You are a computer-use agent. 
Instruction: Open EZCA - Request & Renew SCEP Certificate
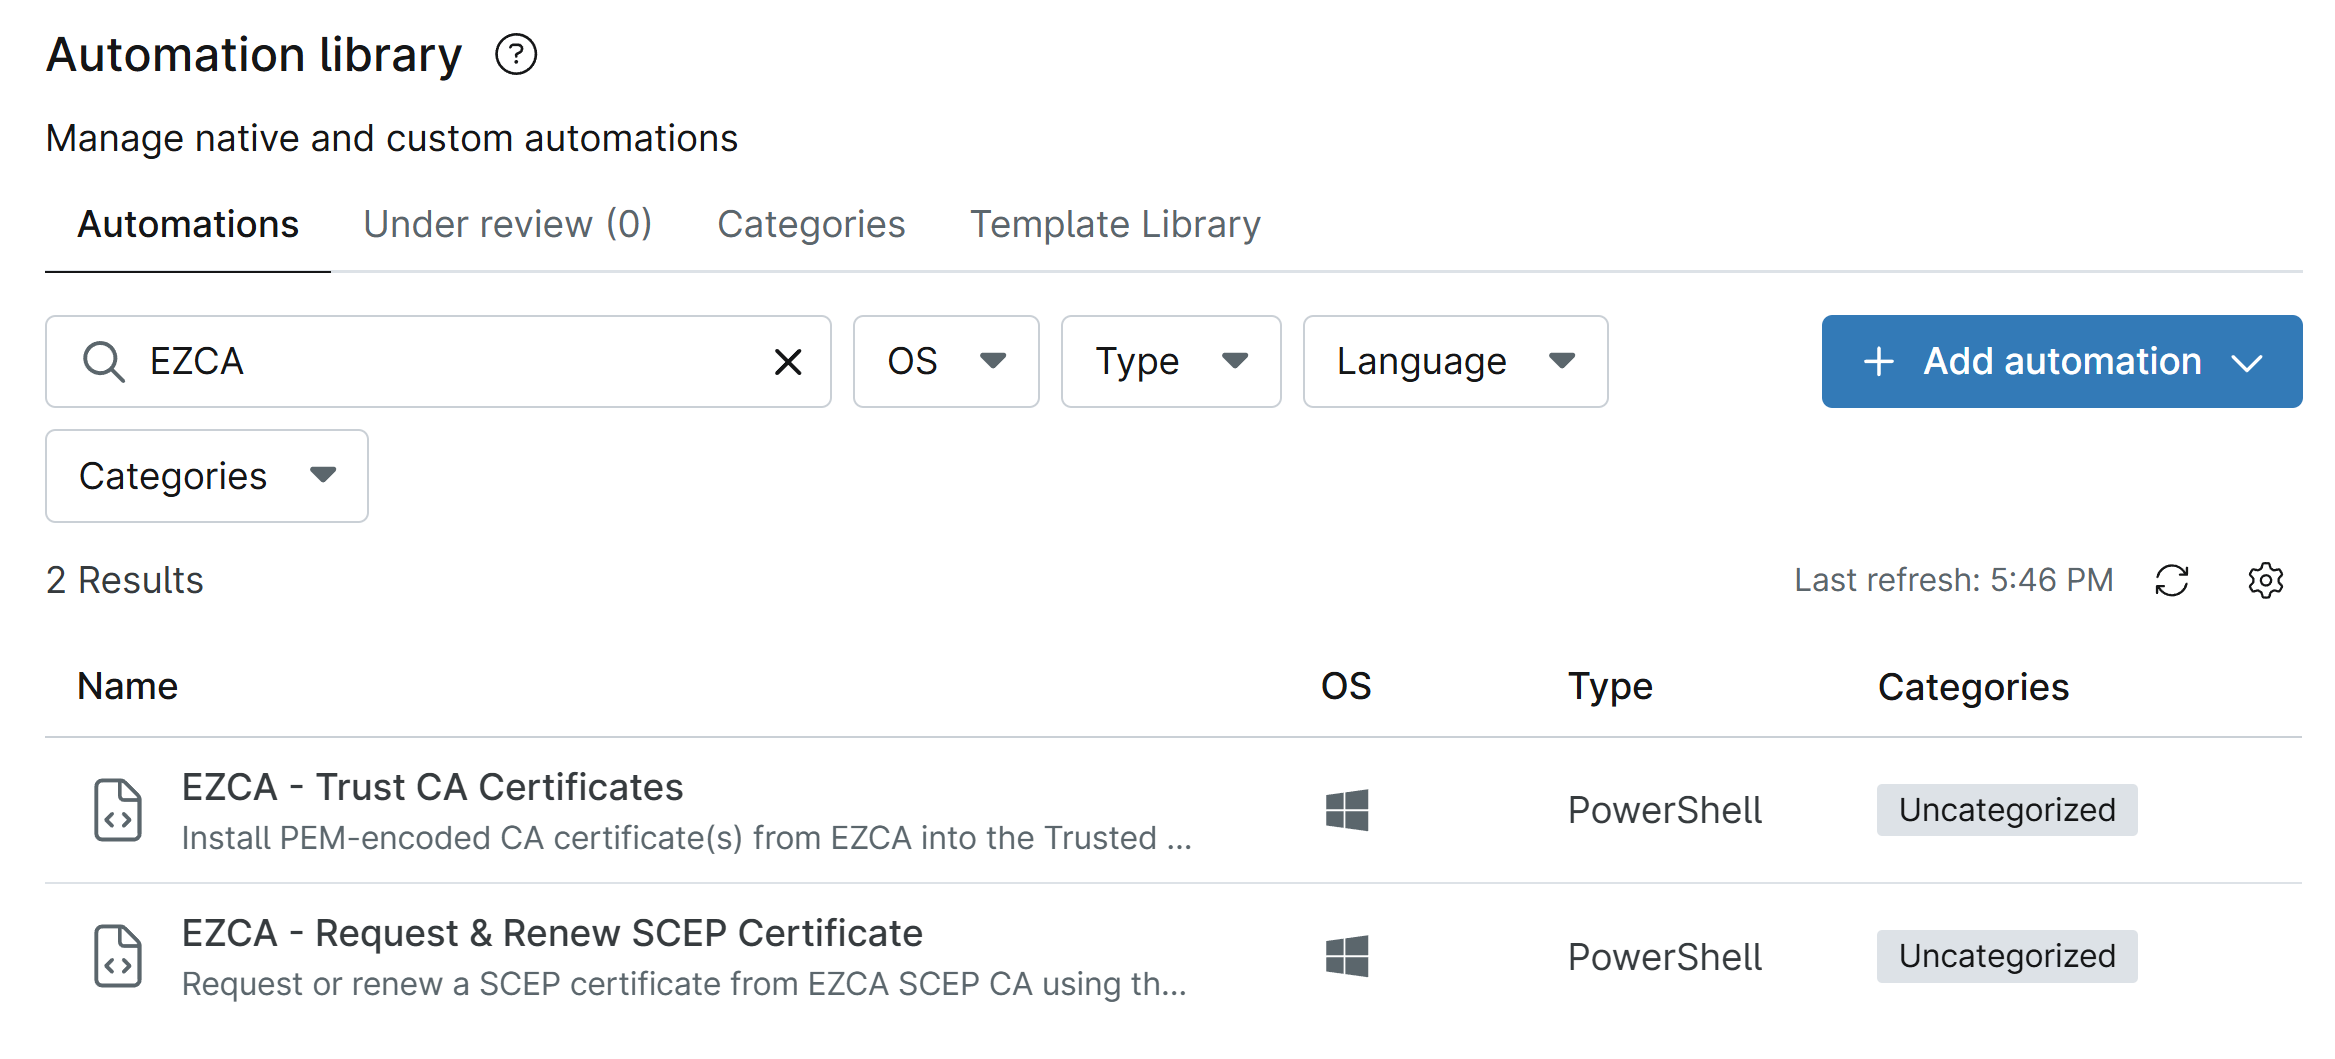pyautogui.click(x=552, y=933)
